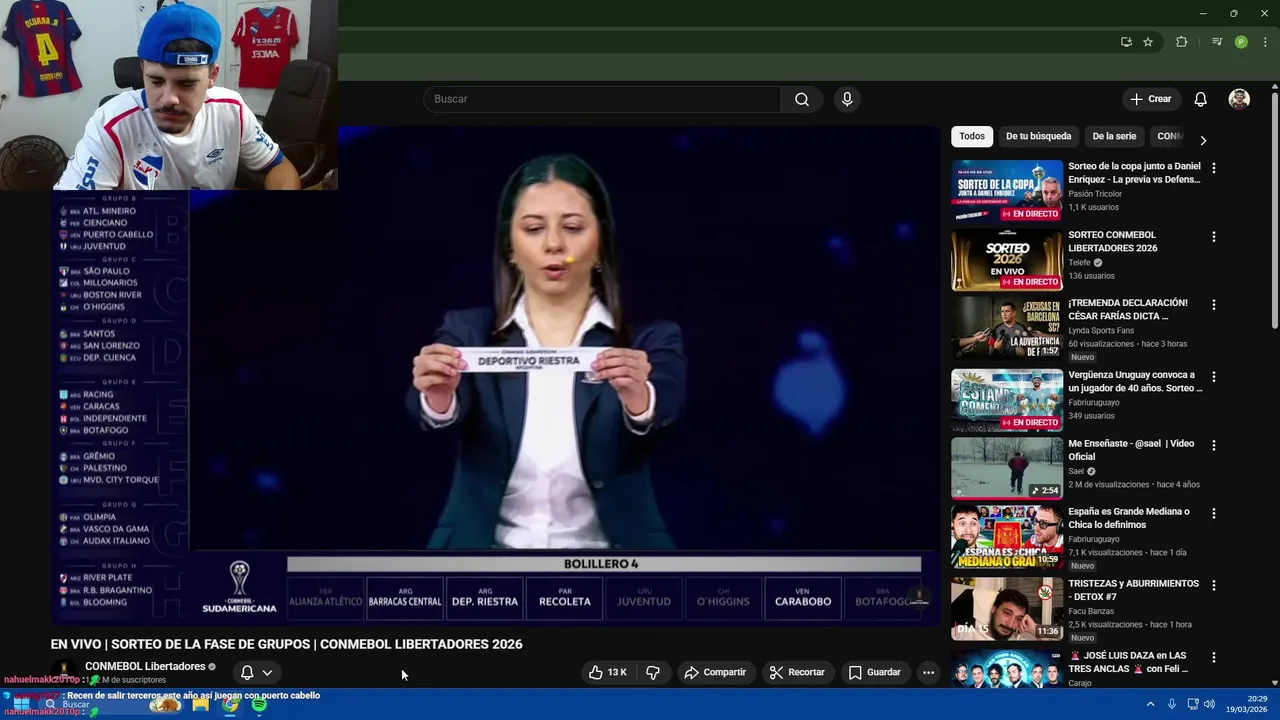Open options for César Farías video
The height and width of the screenshot is (720, 1280).
tap(1213, 305)
